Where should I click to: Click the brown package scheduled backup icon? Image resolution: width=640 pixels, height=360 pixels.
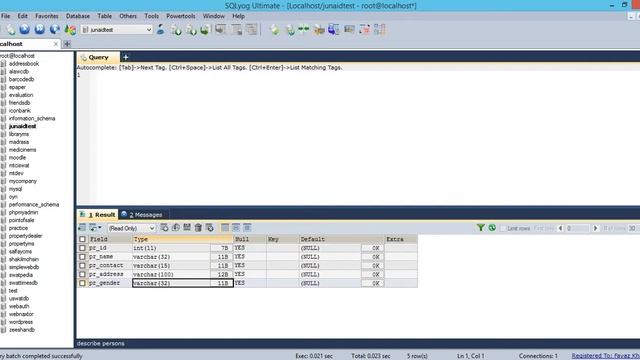point(319,29)
